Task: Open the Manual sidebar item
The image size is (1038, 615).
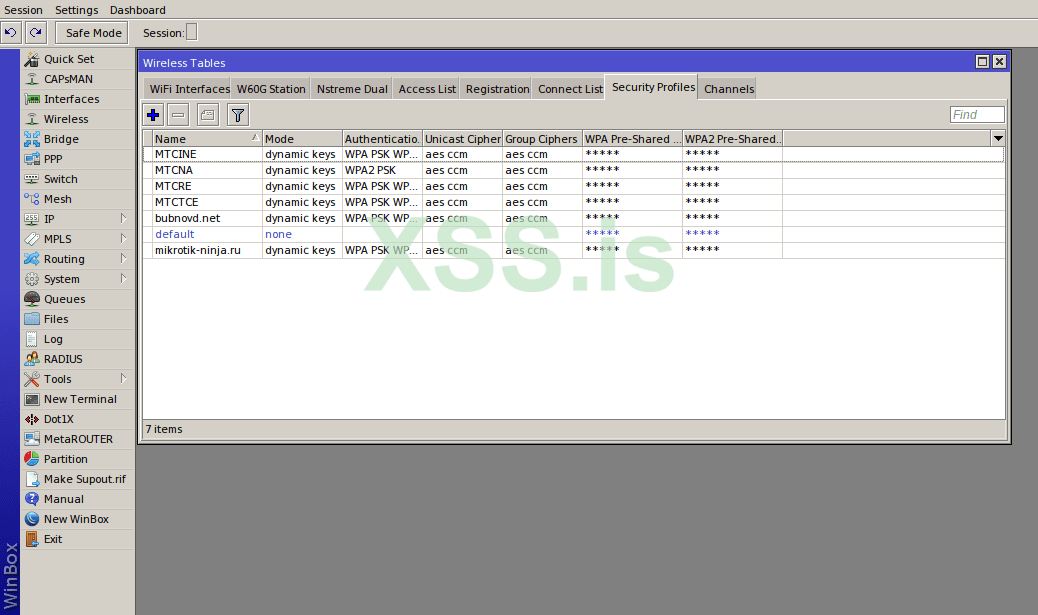Action: click(77, 499)
